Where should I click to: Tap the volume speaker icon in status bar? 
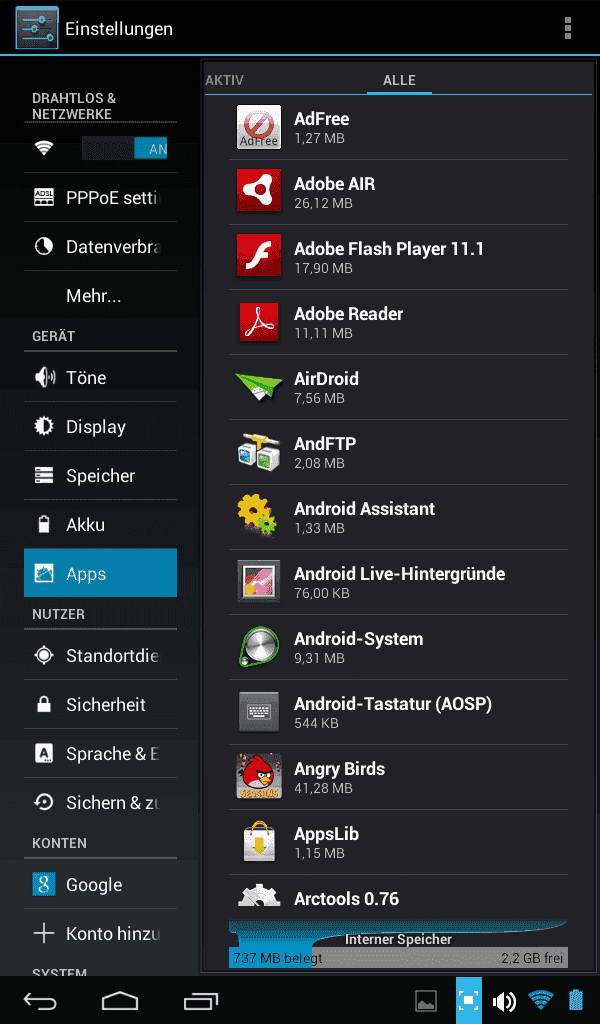[504, 1000]
